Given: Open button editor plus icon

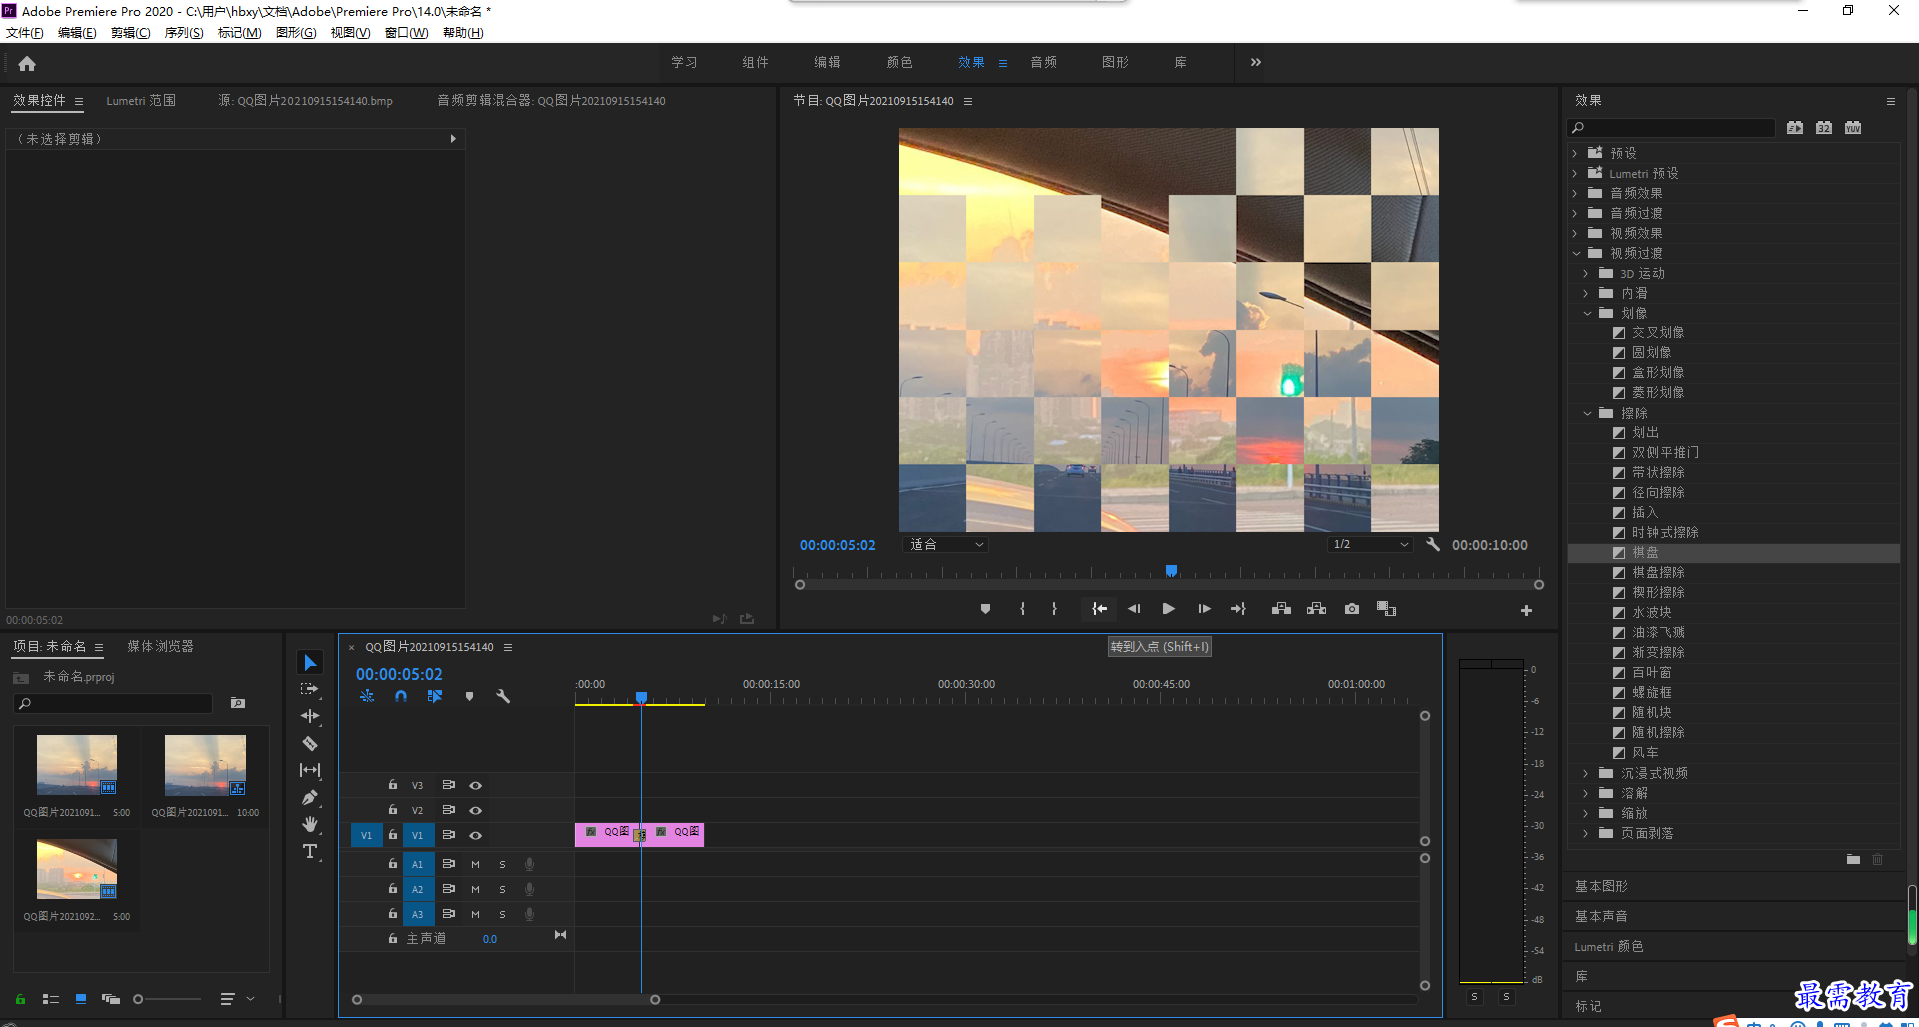Looking at the screenshot, I should tap(1526, 610).
